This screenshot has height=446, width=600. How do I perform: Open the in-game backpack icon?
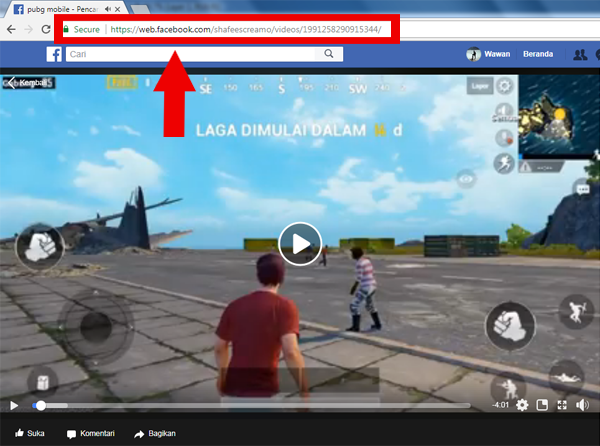(42, 382)
